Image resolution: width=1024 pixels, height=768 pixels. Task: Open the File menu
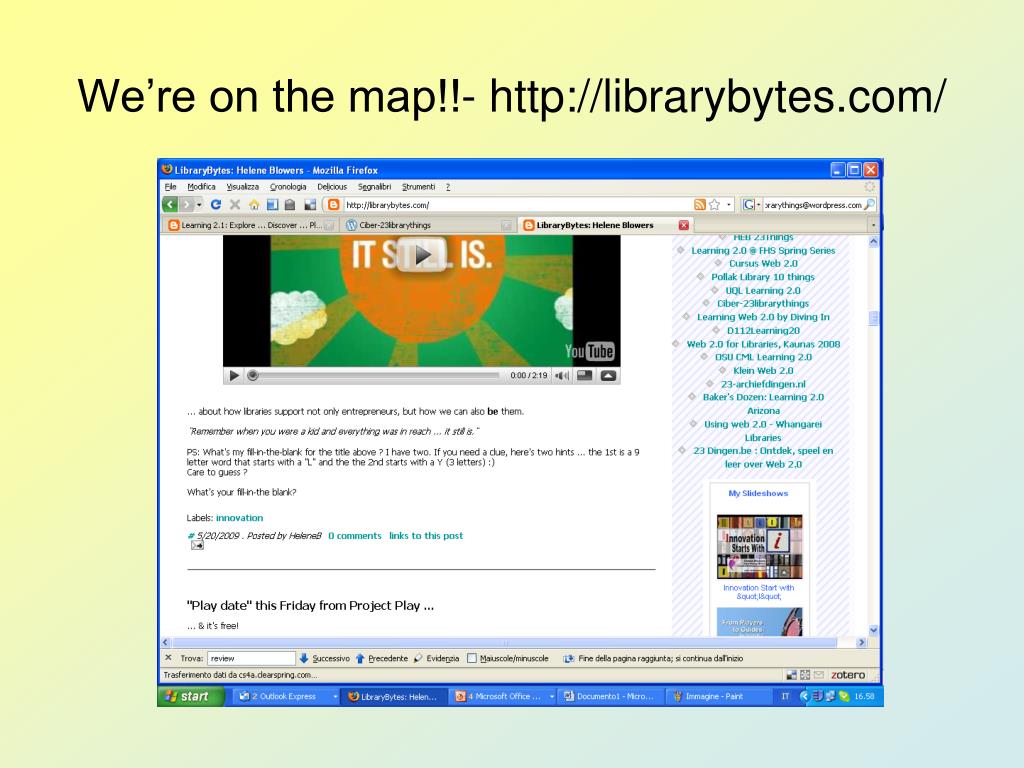(x=170, y=187)
